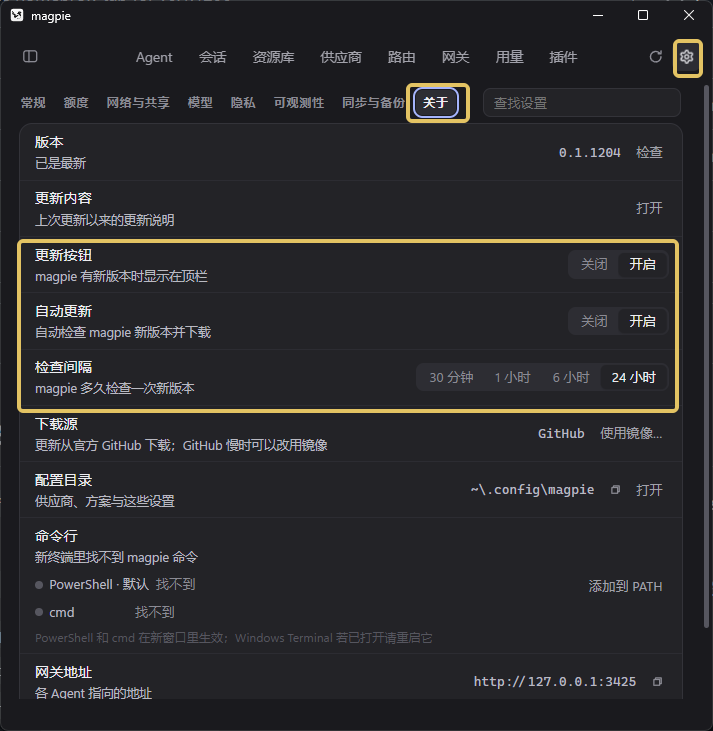Viewport: 713px width, 731px height.
Task: Open 插件 tab
Action: tap(563, 57)
